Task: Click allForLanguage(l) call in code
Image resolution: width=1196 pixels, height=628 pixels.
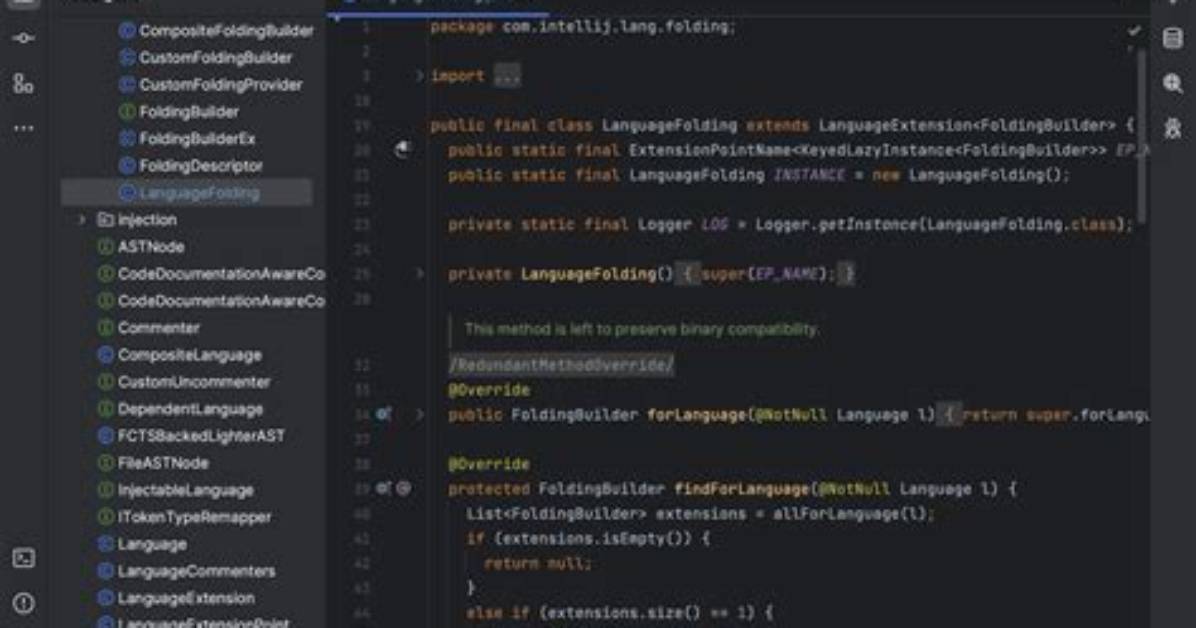Action: click(849, 514)
